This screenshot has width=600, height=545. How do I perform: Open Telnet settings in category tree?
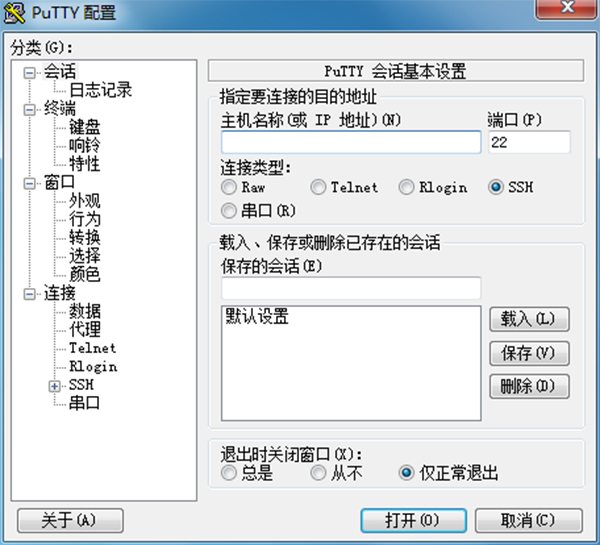pyautogui.click(x=92, y=348)
